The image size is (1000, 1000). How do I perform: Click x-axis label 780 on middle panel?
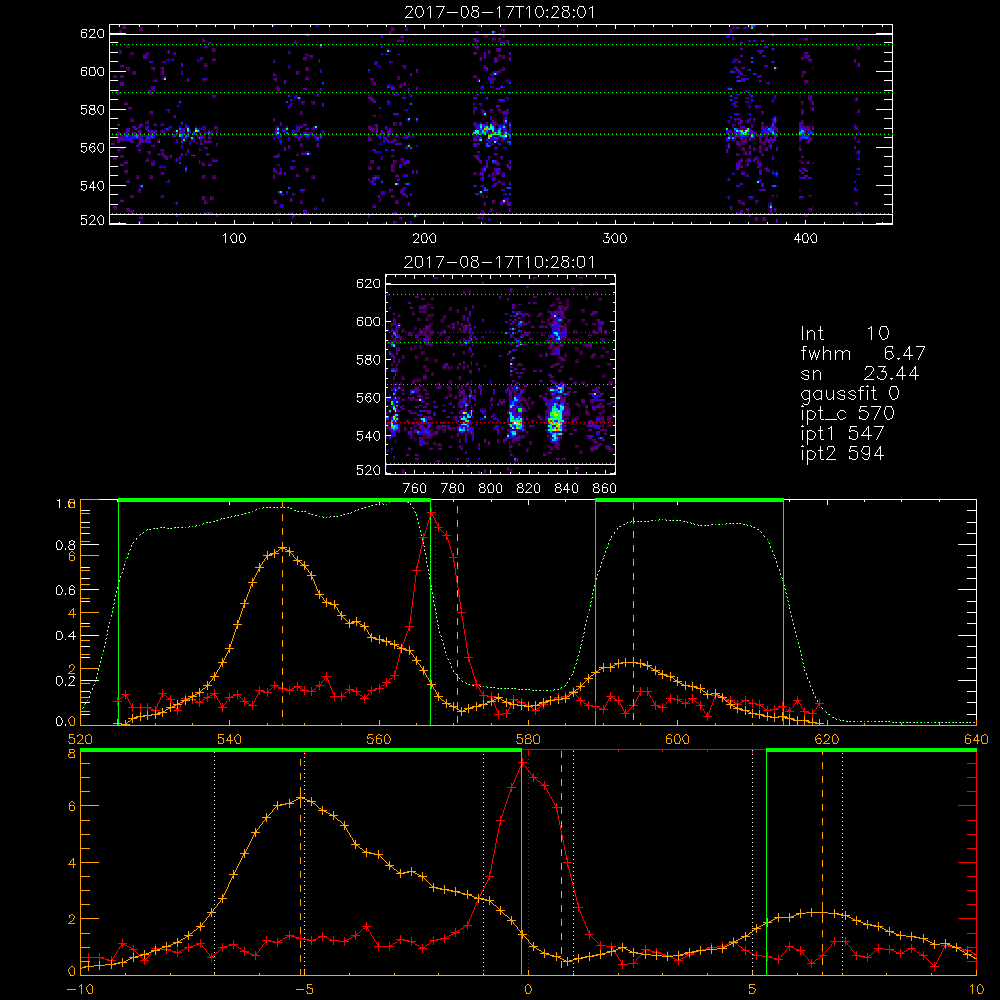[453, 489]
